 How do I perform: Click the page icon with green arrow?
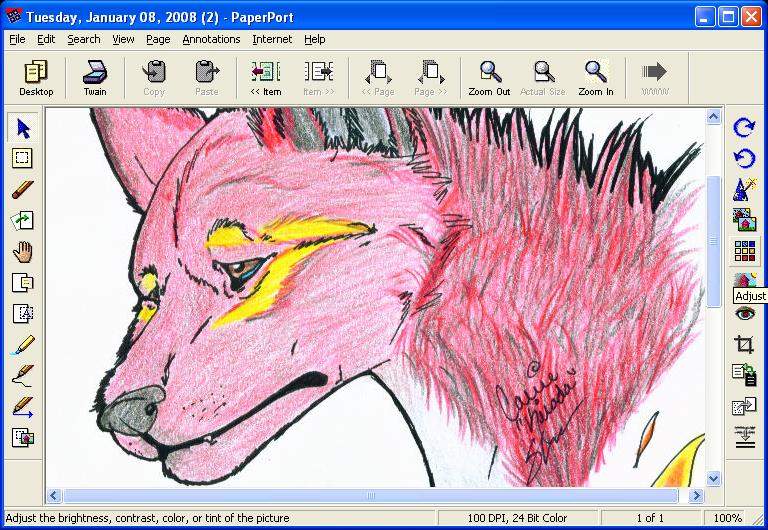pos(23,220)
